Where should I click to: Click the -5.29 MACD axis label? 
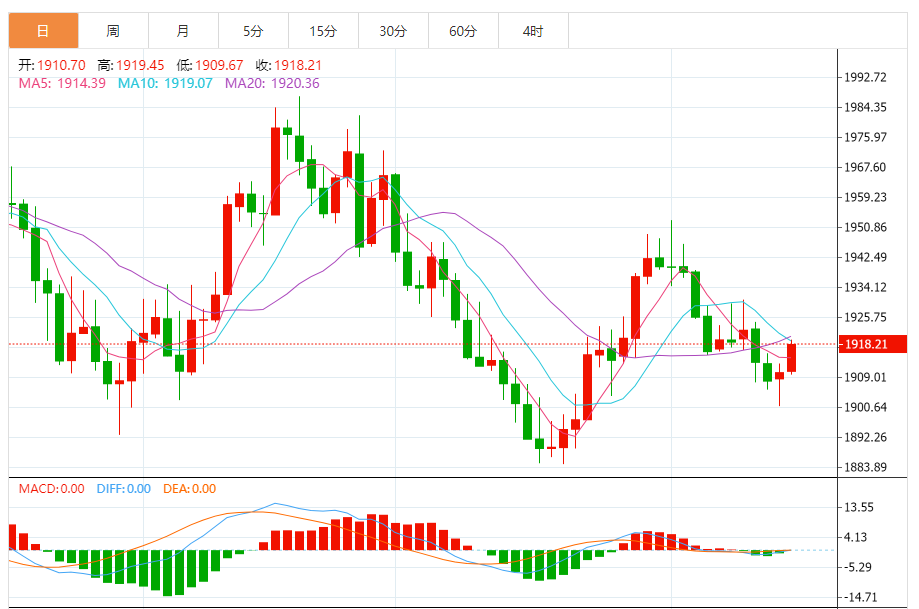pyautogui.click(x=857, y=567)
